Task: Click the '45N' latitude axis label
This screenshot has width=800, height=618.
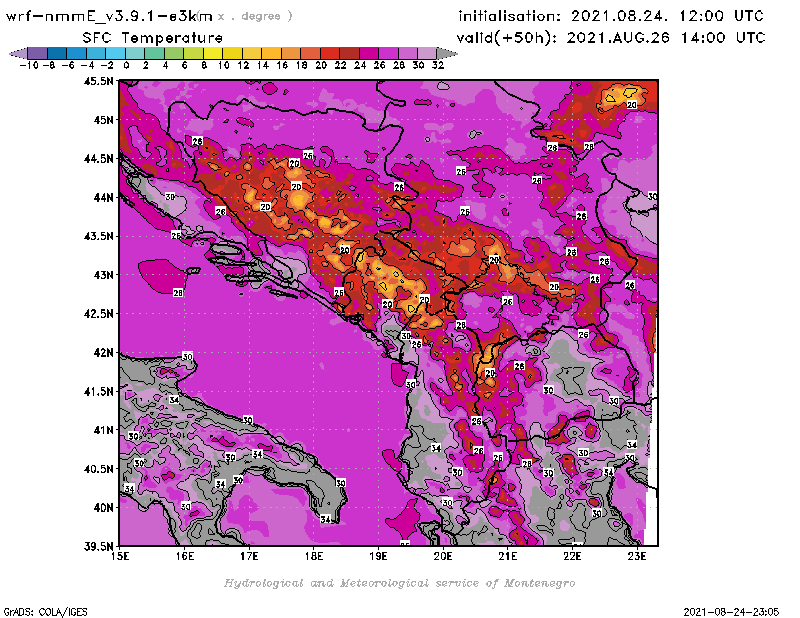Action: 104,119
